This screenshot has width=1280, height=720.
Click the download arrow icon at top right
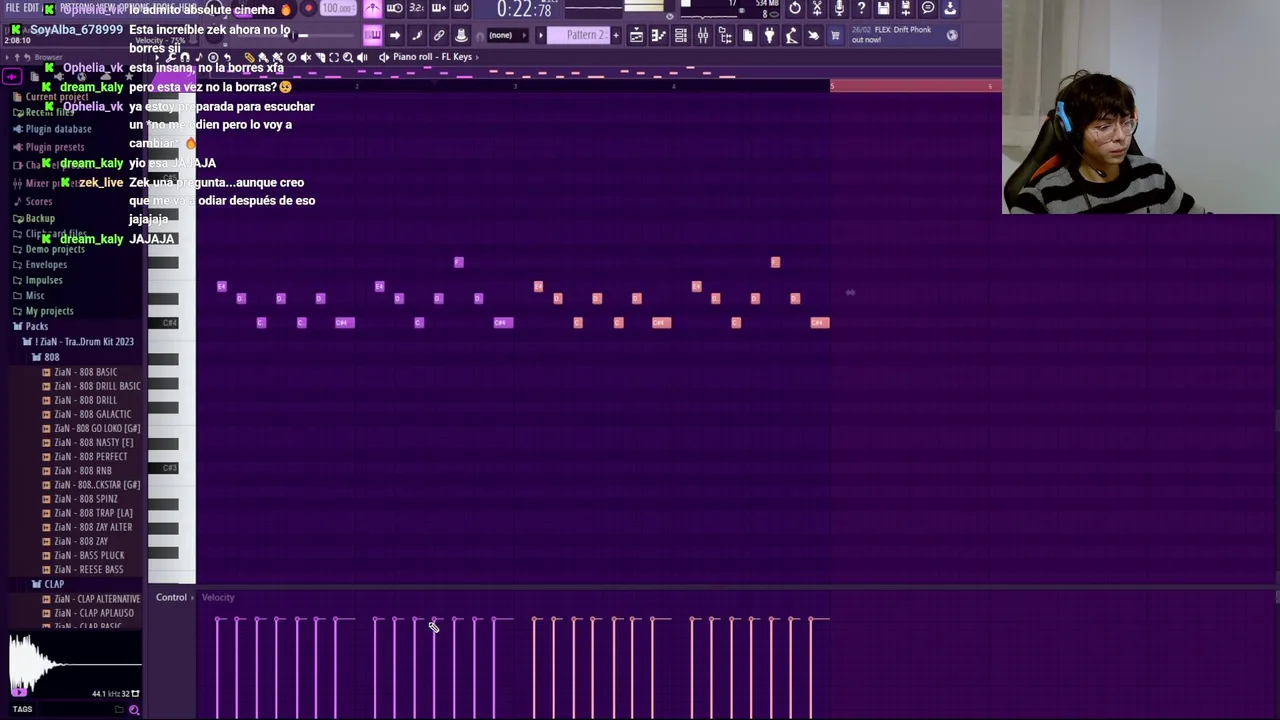(x=950, y=8)
